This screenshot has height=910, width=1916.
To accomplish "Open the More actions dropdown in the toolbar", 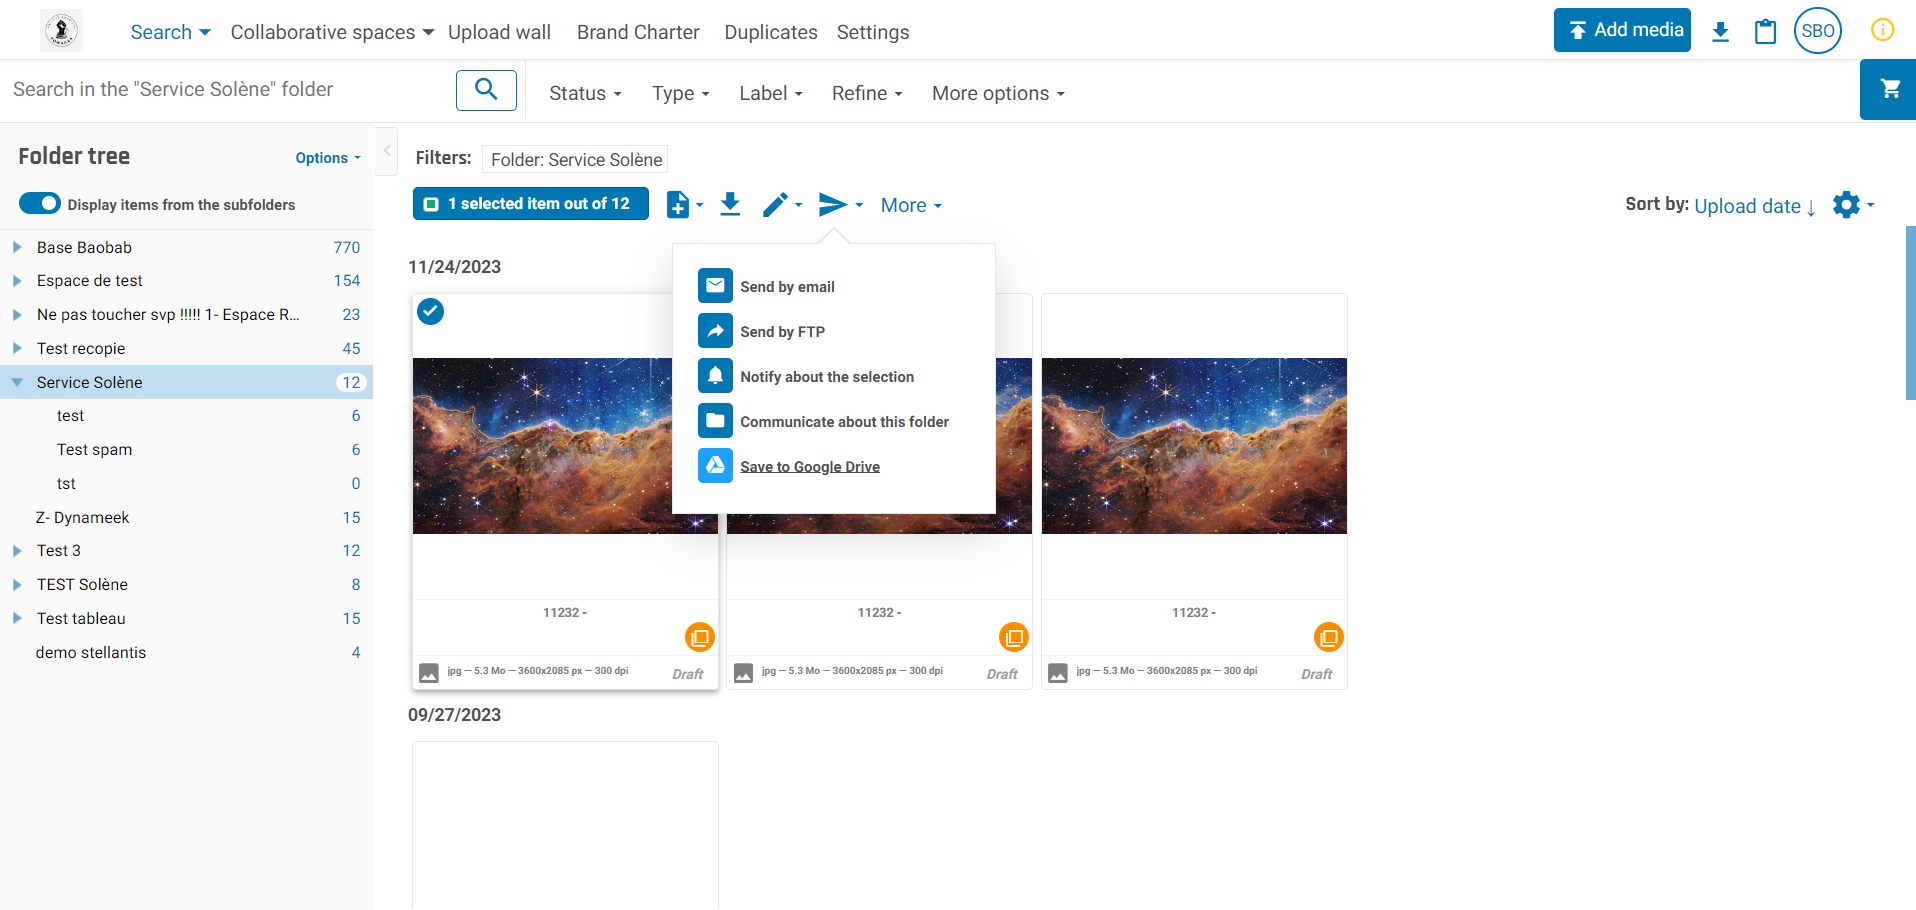I will [x=911, y=205].
